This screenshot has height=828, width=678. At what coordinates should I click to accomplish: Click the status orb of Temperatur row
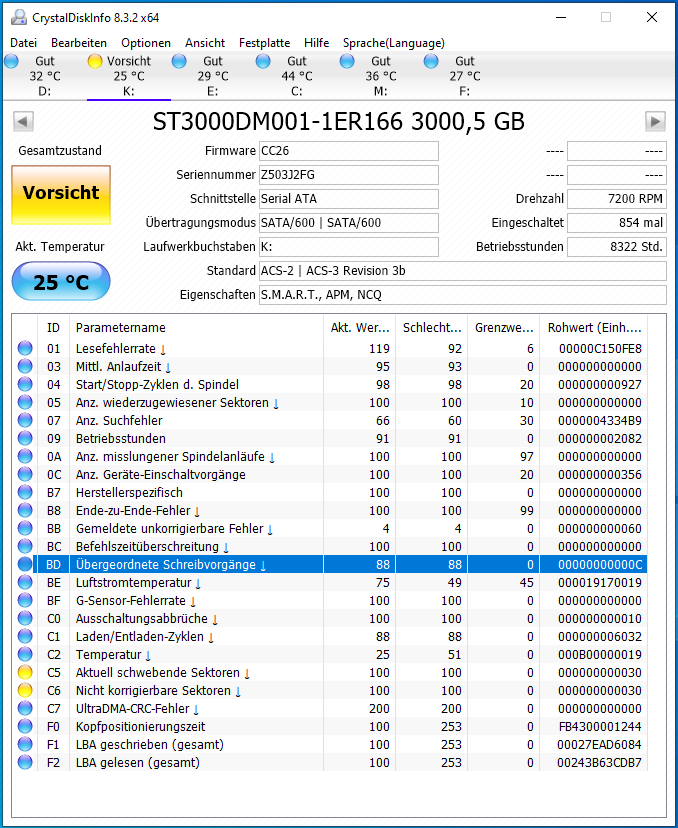pyautogui.click(x=25, y=654)
